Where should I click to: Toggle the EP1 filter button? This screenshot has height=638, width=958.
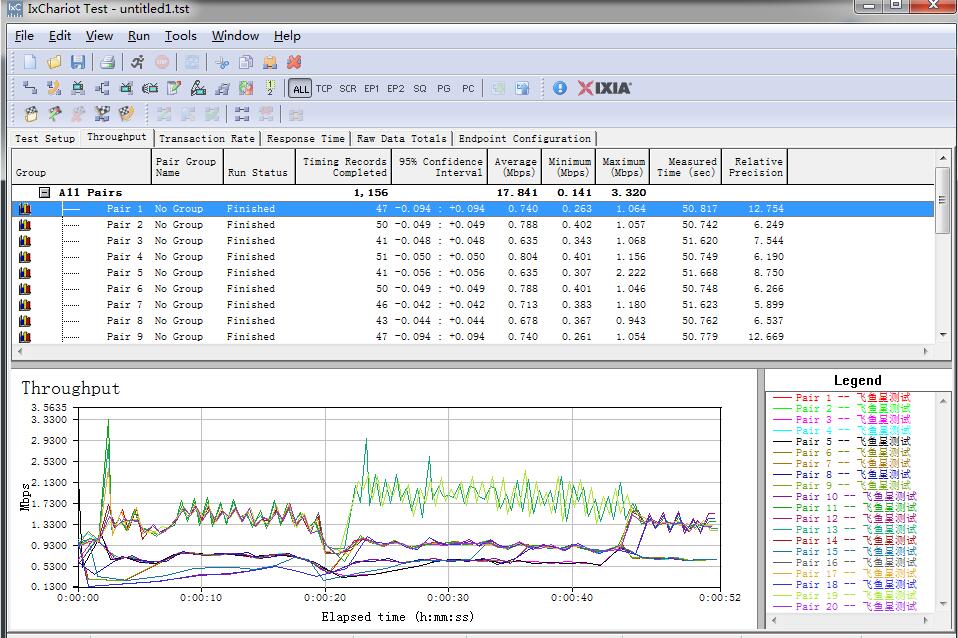click(371, 88)
